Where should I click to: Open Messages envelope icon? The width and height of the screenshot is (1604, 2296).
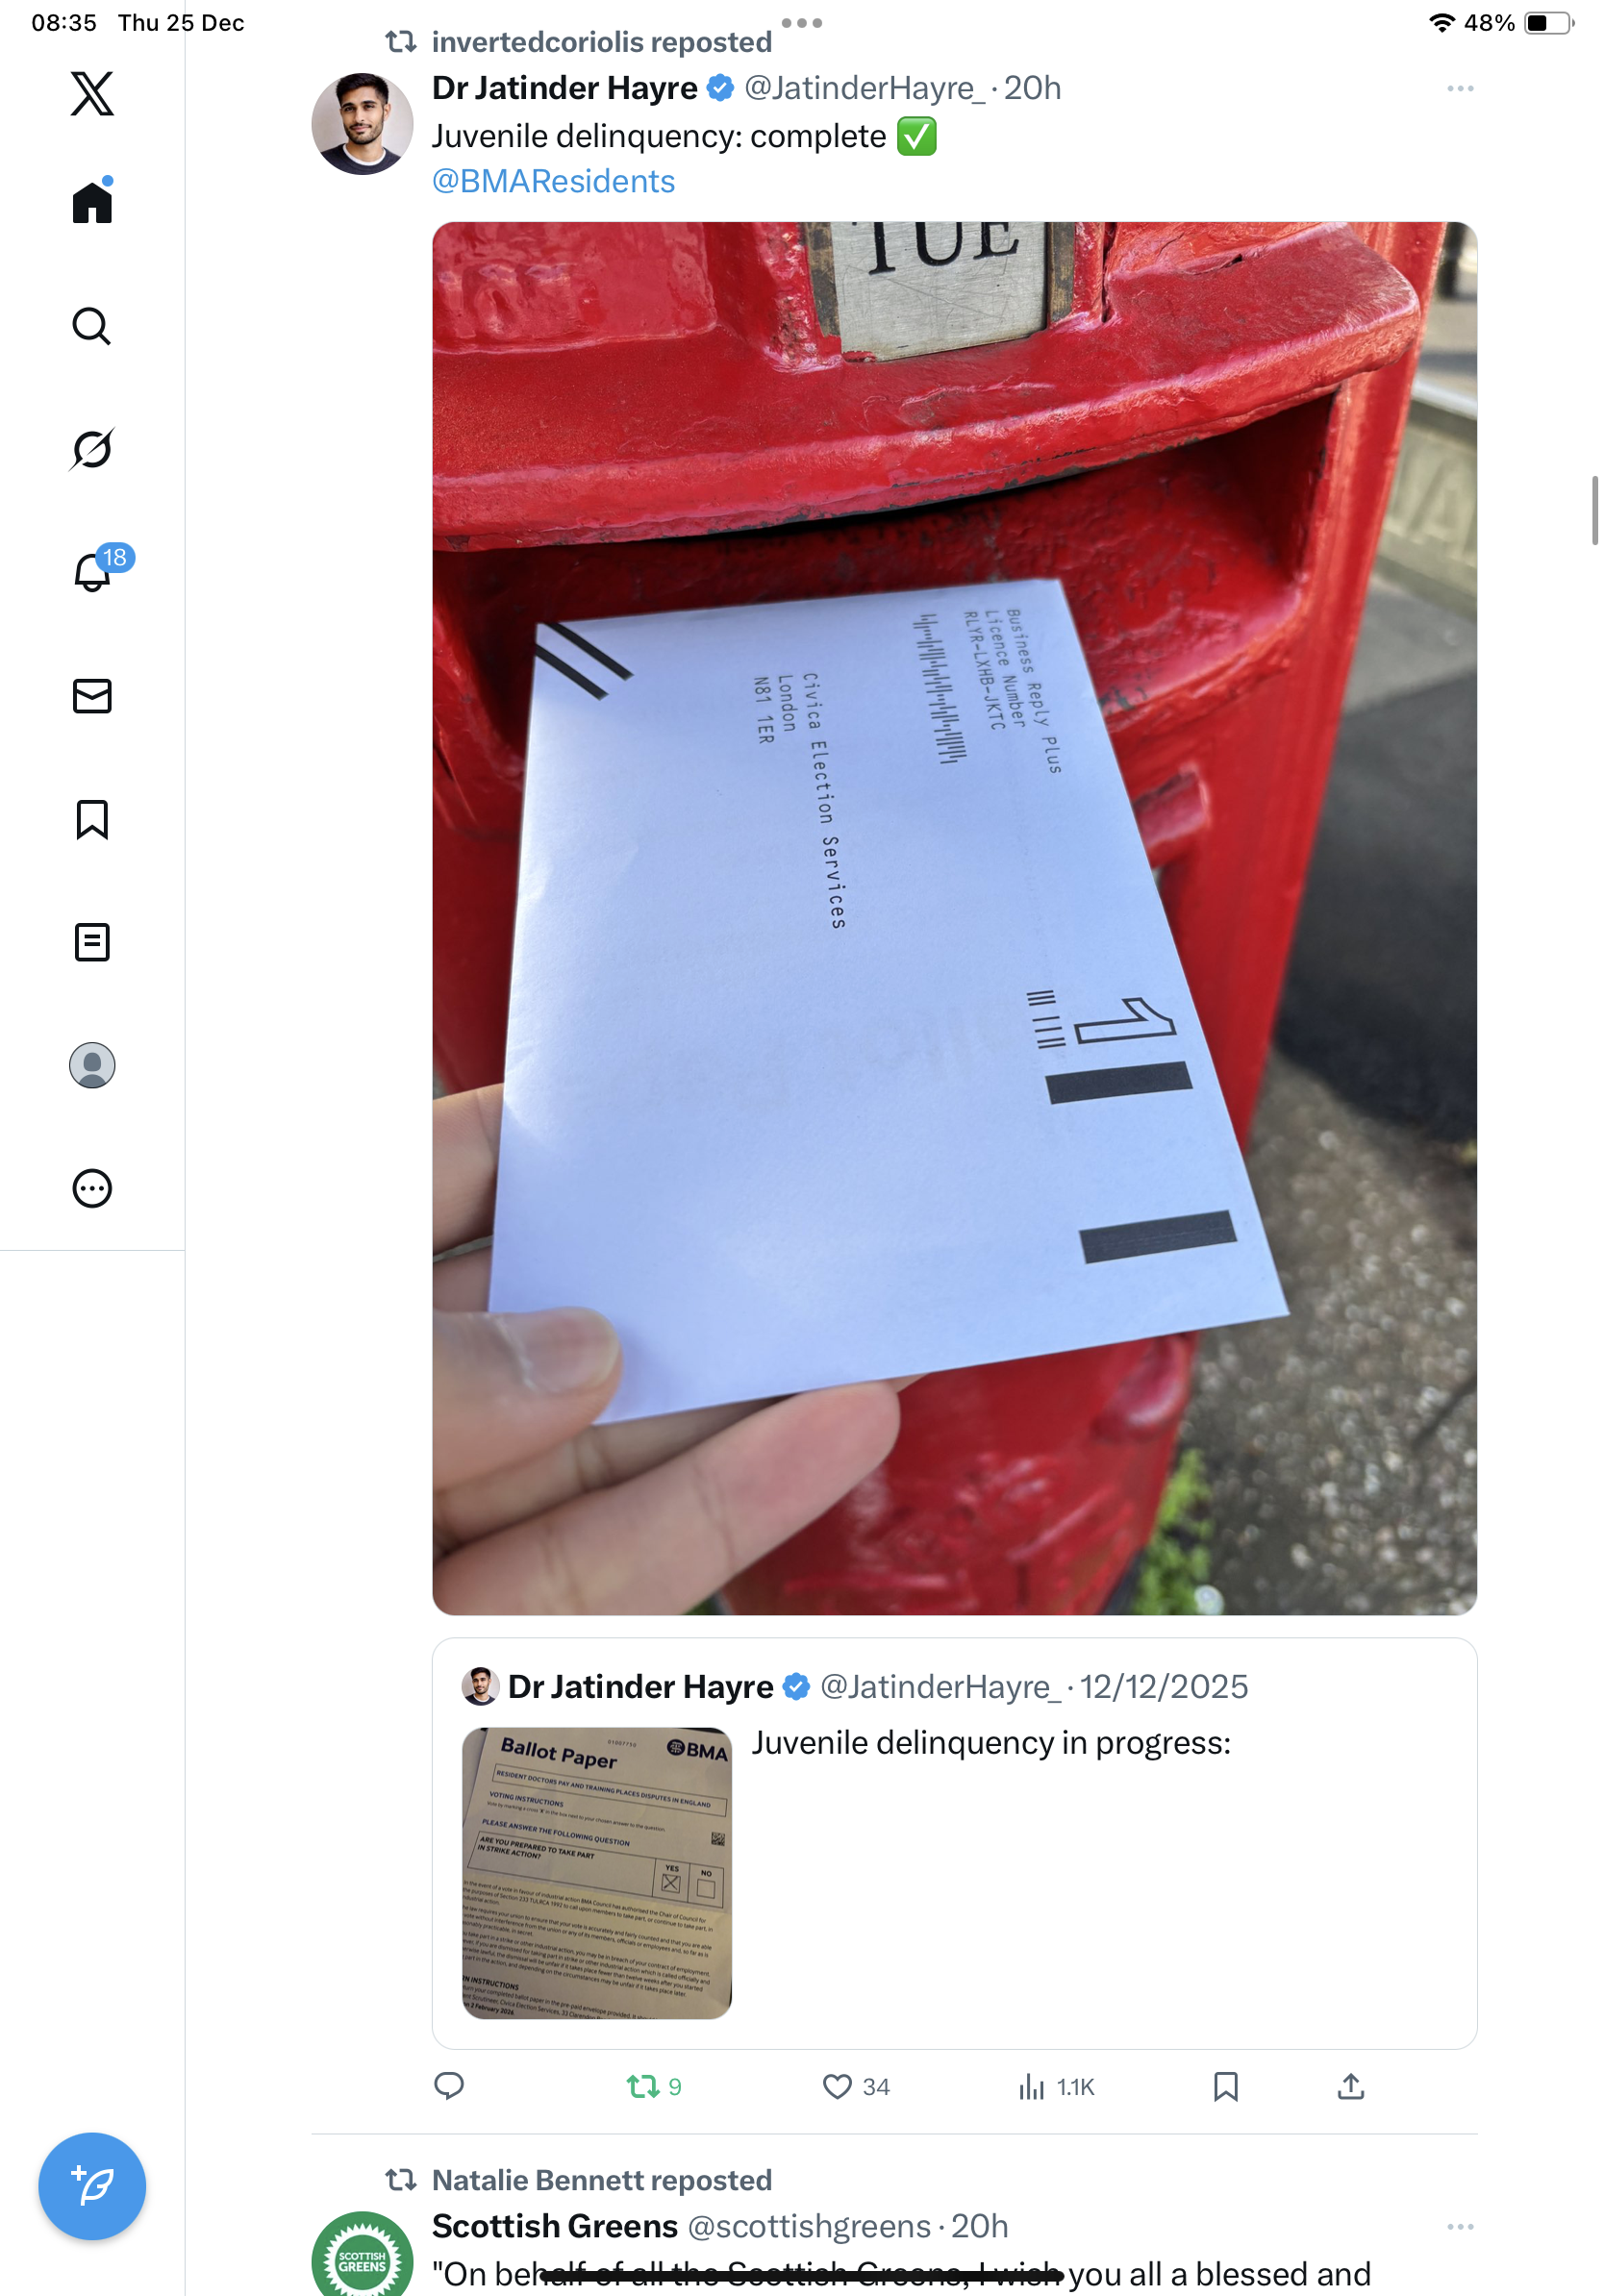tap(92, 696)
